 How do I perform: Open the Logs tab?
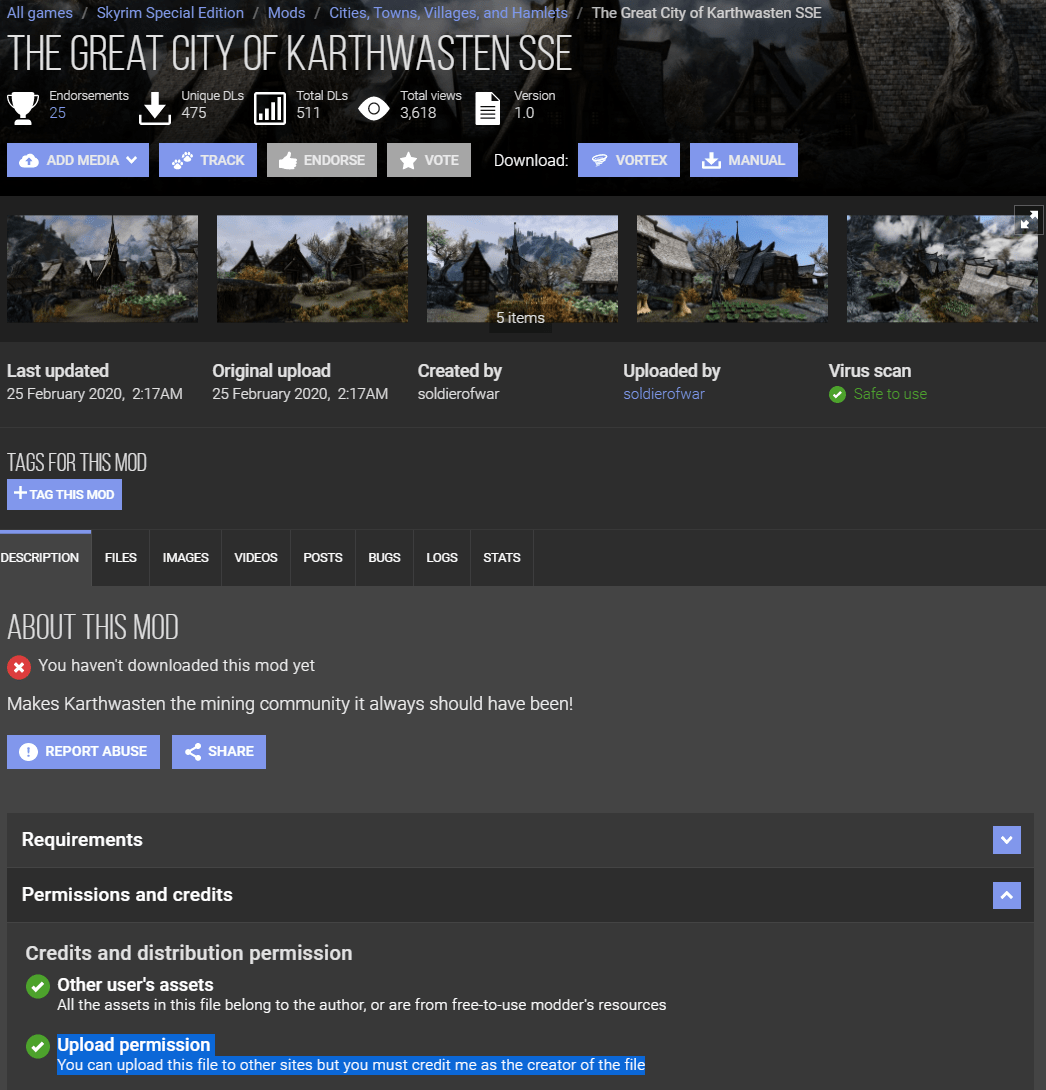(x=442, y=558)
